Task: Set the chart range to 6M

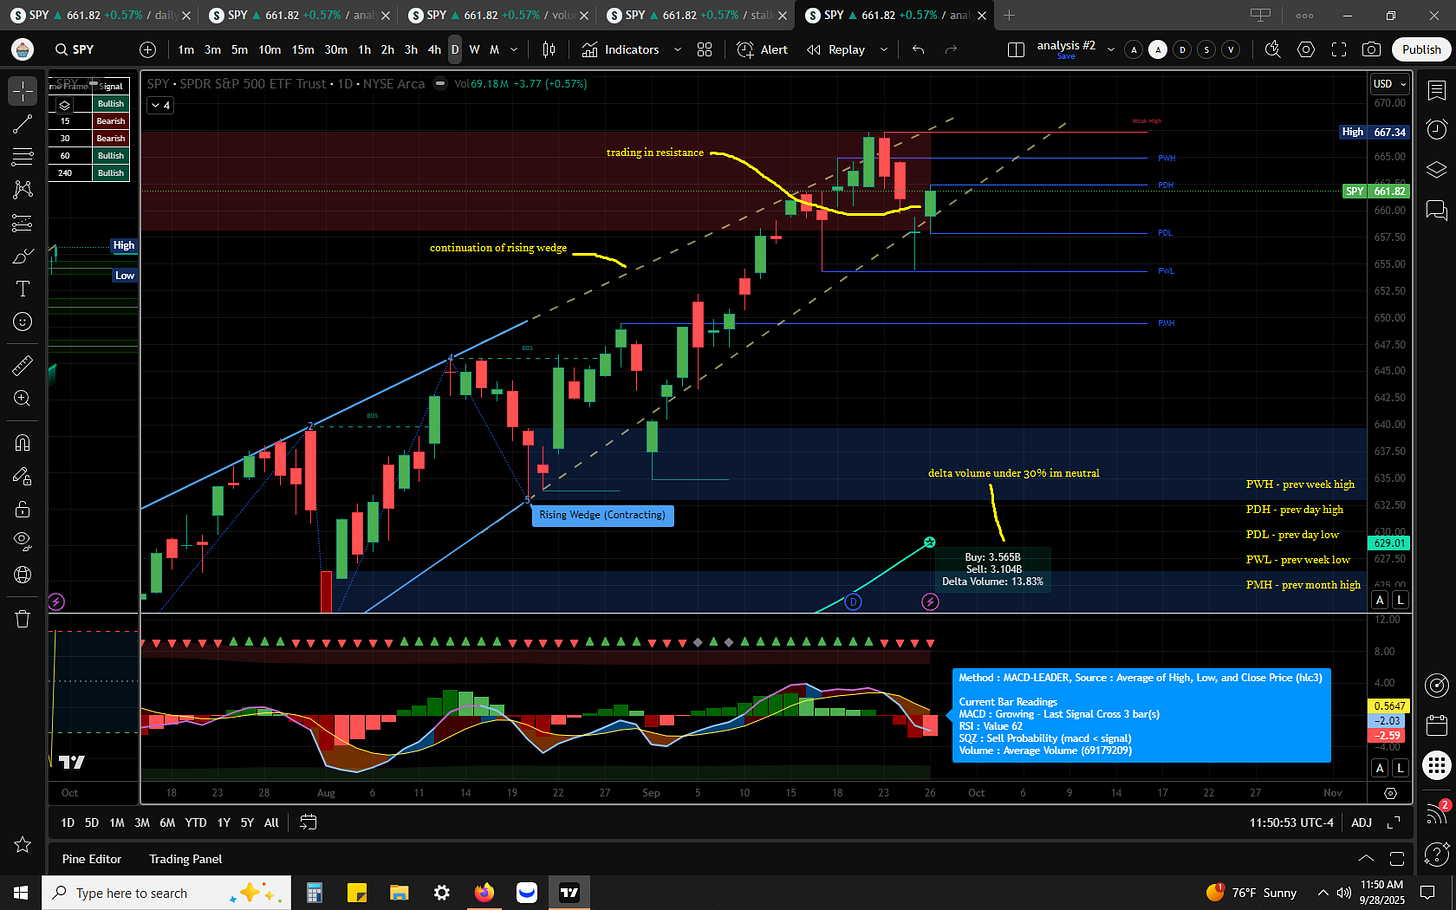Action: tap(167, 822)
